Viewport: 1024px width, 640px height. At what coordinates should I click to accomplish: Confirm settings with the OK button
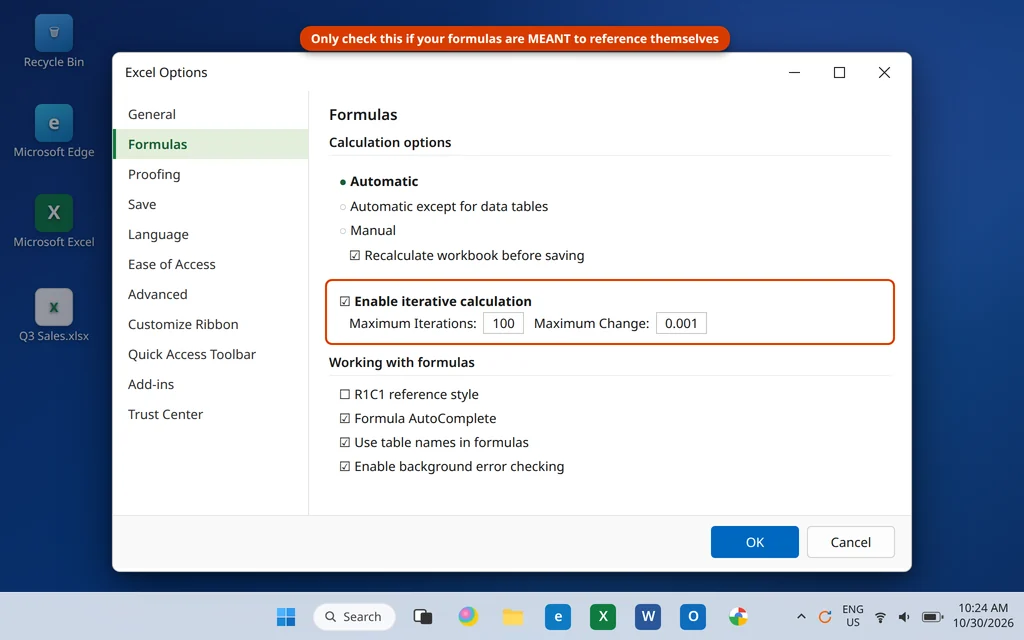[754, 542]
